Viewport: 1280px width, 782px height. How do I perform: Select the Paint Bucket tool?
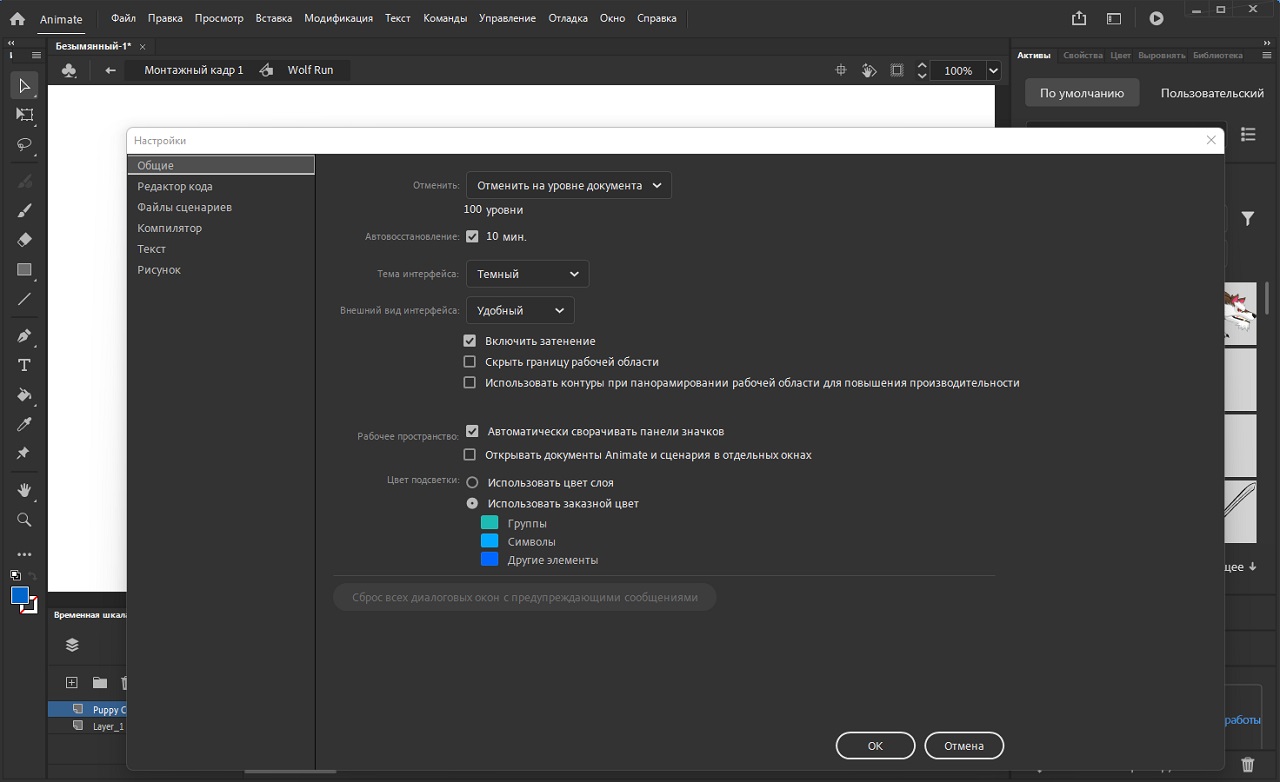[25, 395]
